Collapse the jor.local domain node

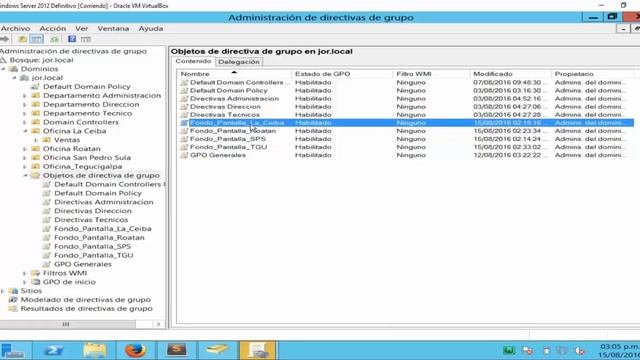(14, 78)
